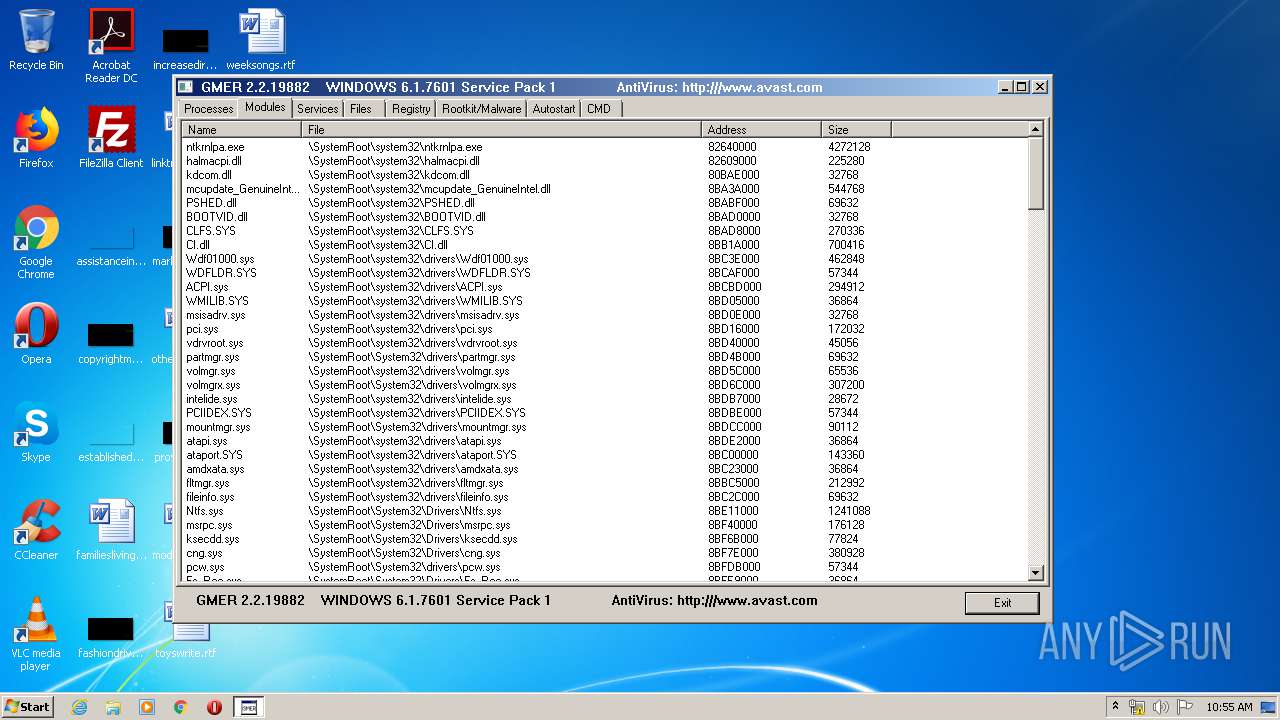Open media player taskbar icon

(147, 707)
